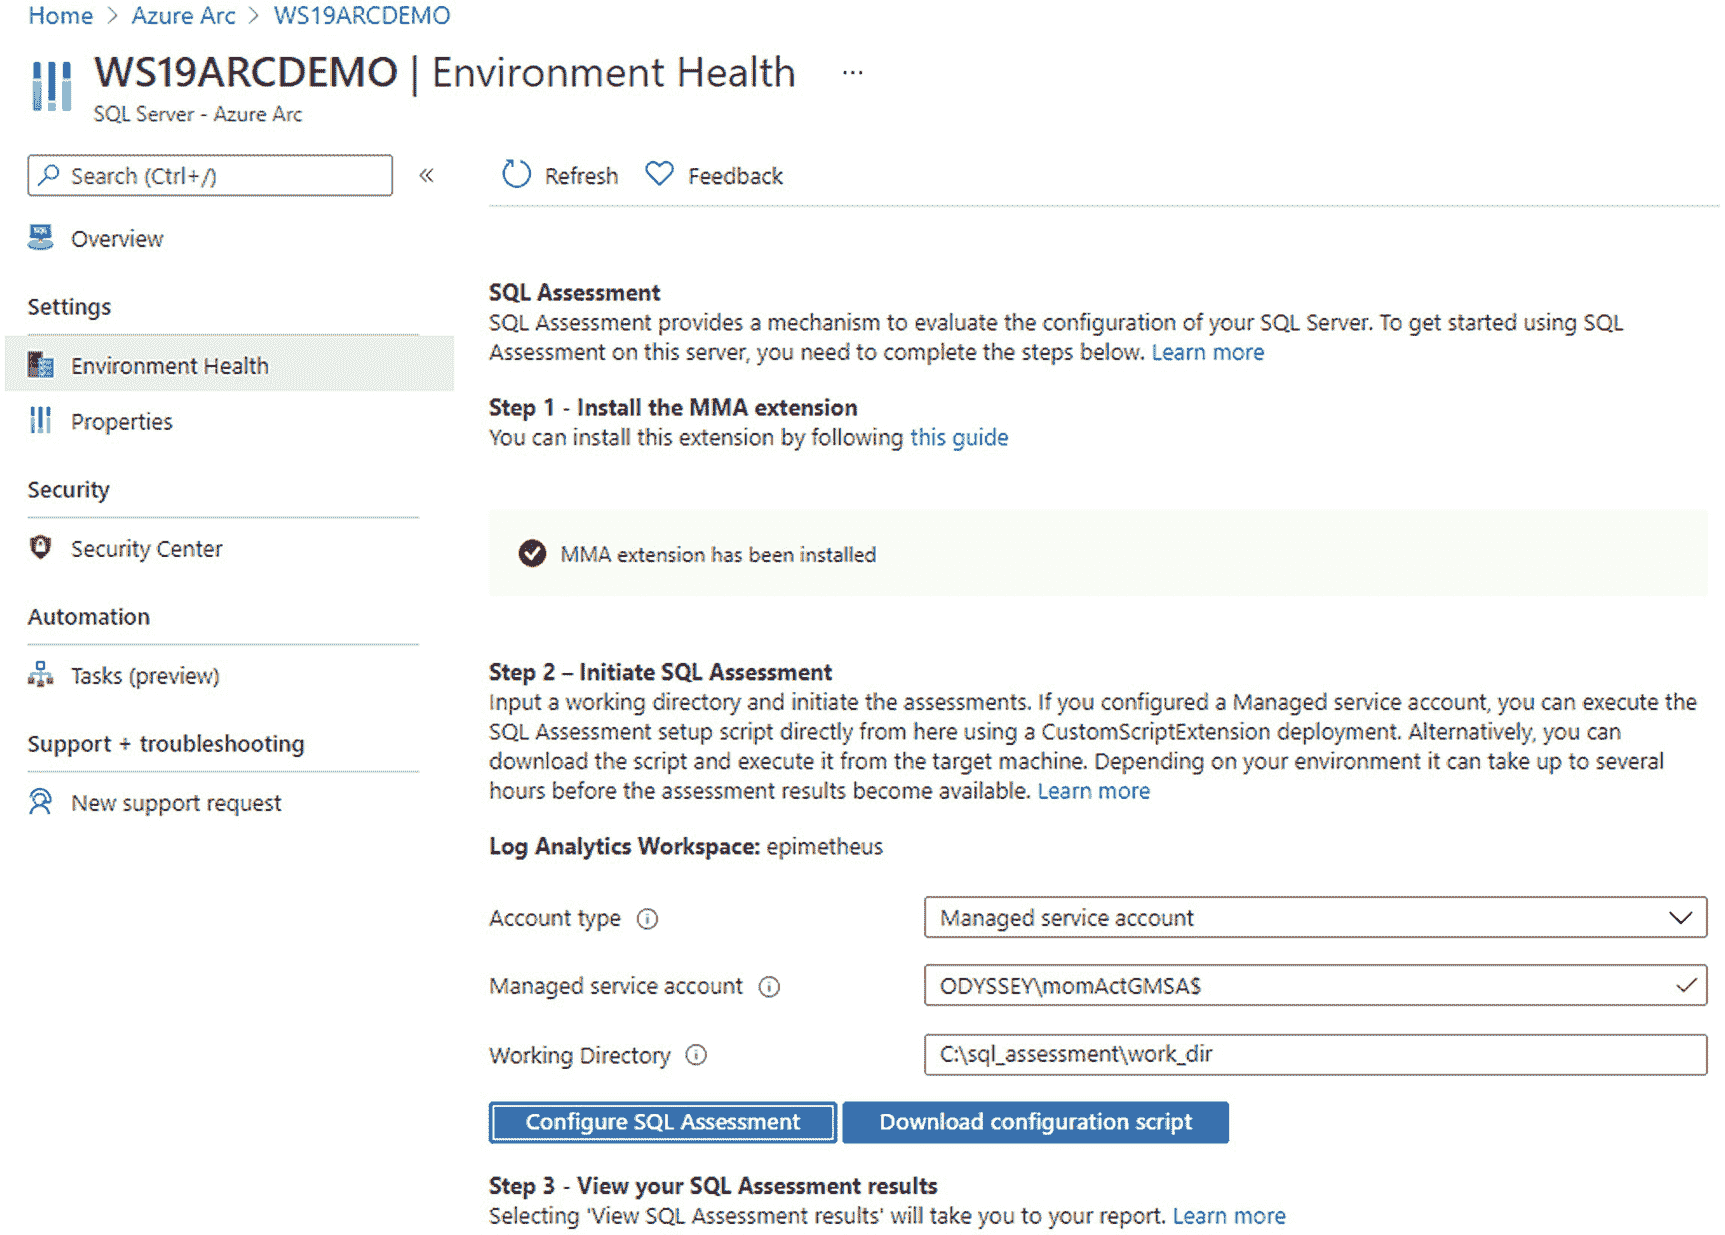Viewport: 1725px width, 1235px height.
Task: Open the ellipsis more options menu
Action: click(x=852, y=73)
